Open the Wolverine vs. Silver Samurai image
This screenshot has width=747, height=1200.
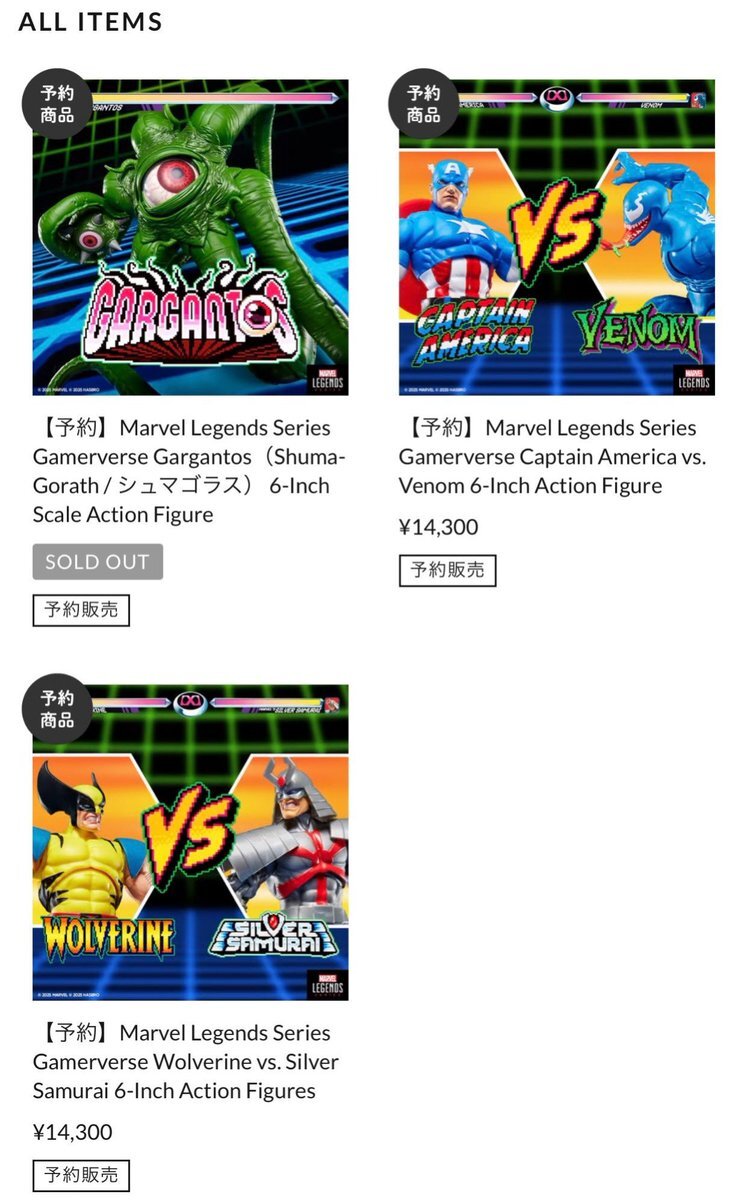190,842
